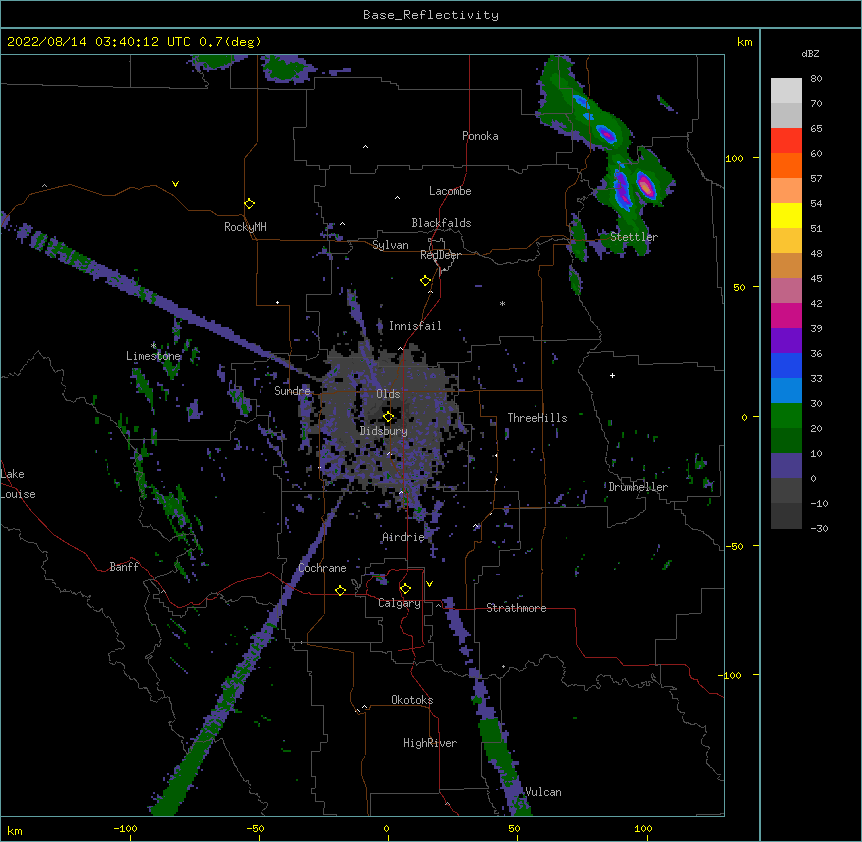Click the Banff town label
This screenshot has width=862, height=842.
coord(124,567)
